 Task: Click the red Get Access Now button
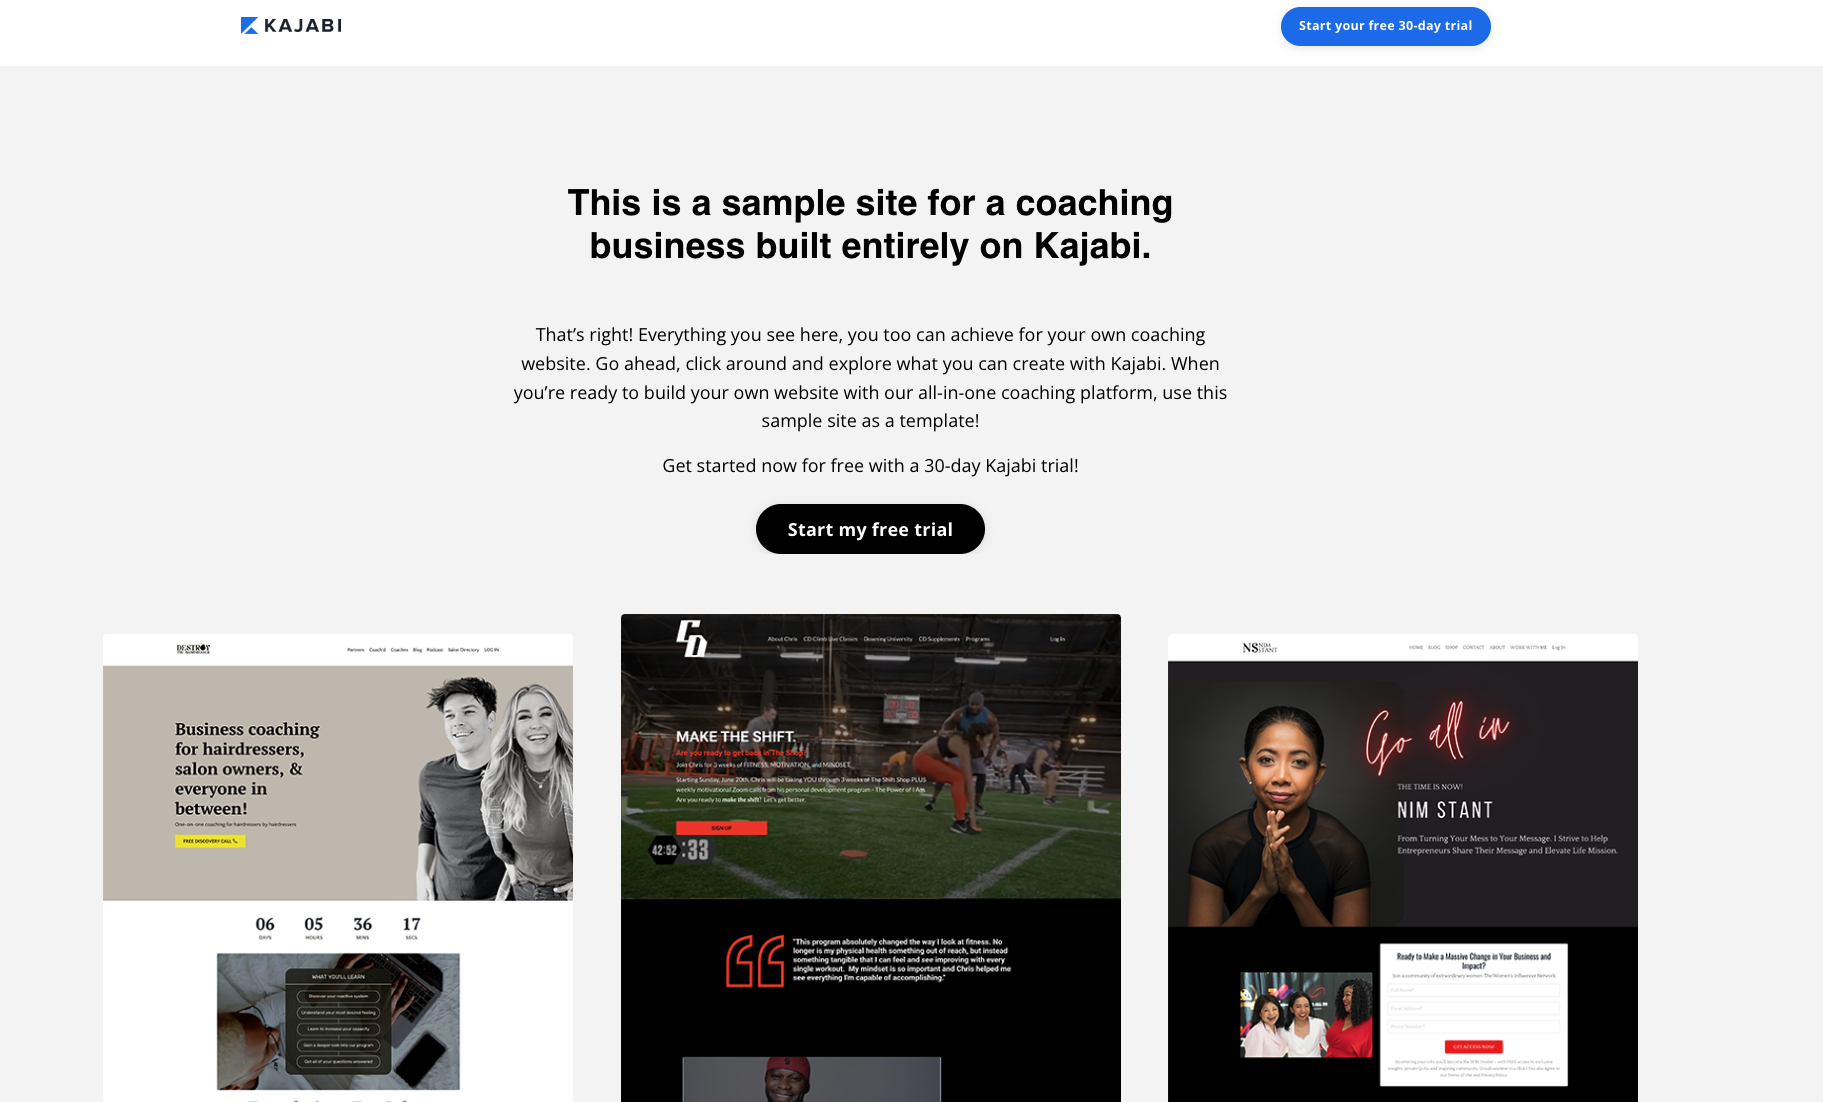click(1473, 1046)
